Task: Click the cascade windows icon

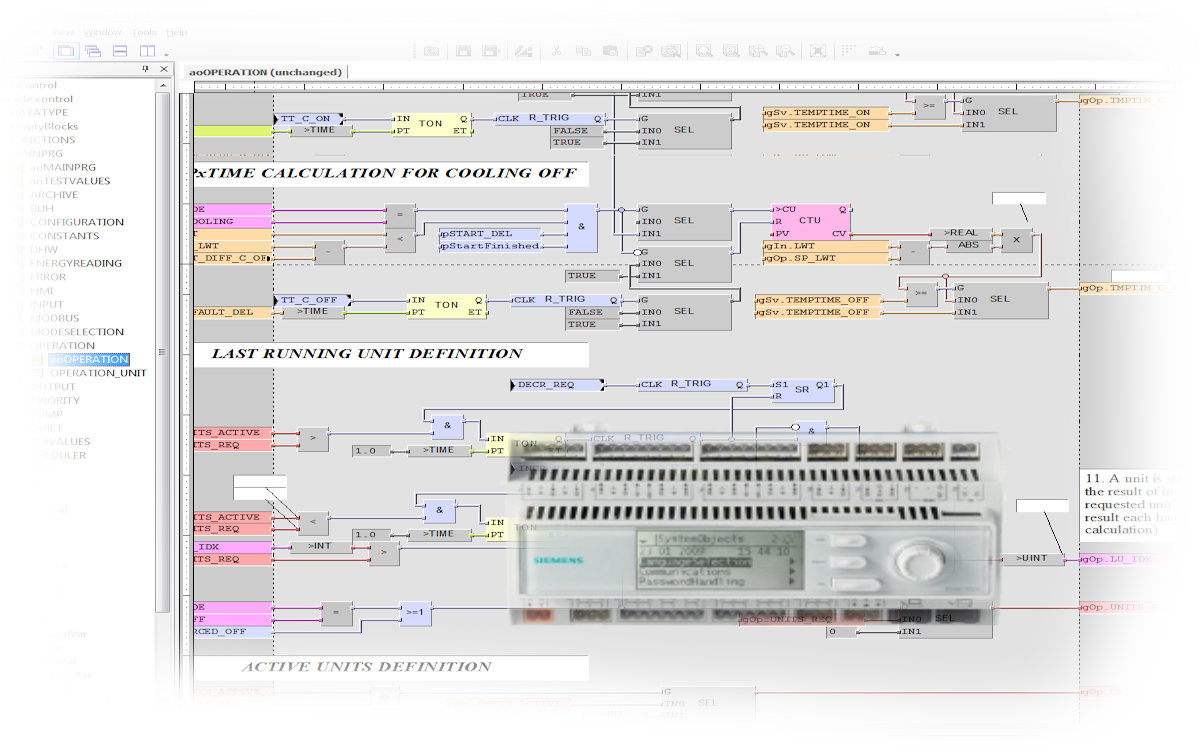Action: (93, 51)
